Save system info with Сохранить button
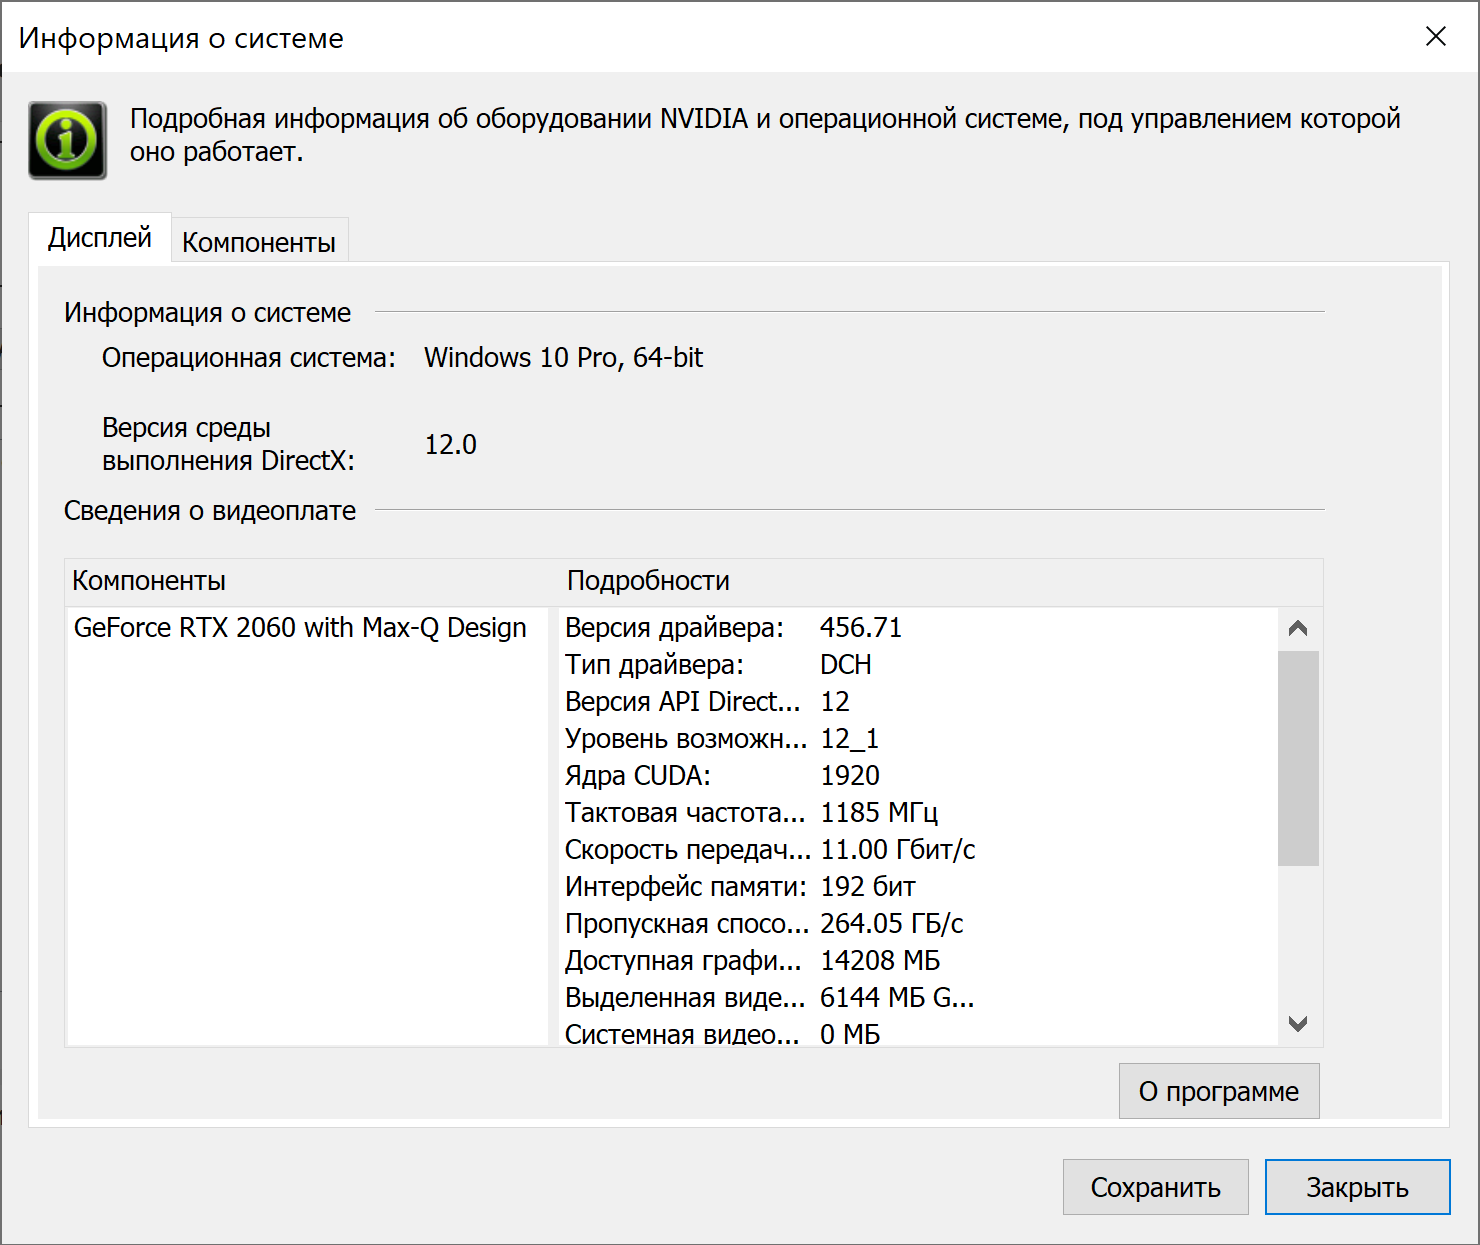Image resolution: width=1480 pixels, height=1245 pixels. [1155, 1187]
